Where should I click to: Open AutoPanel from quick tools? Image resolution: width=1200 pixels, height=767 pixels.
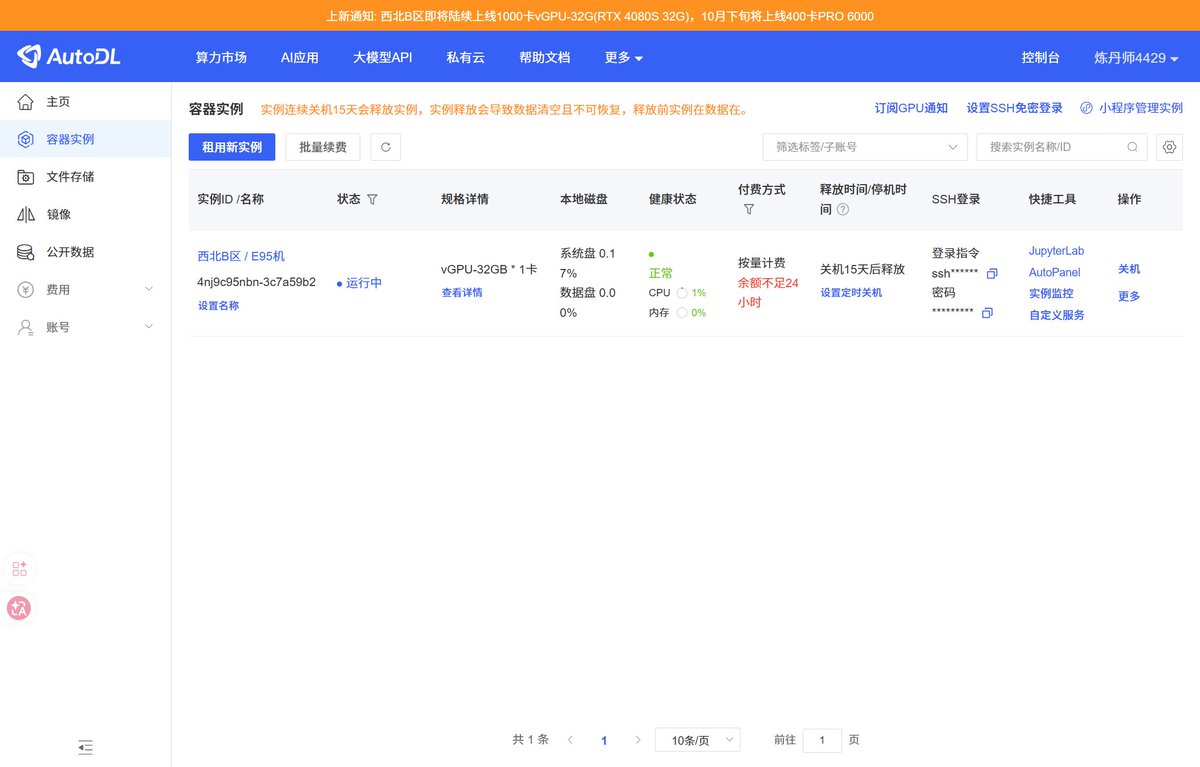pyautogui.click(x=1055, y=272)
